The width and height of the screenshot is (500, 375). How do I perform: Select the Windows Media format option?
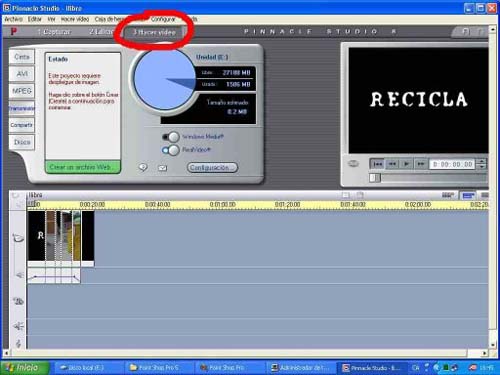click(x=171, y=137)
